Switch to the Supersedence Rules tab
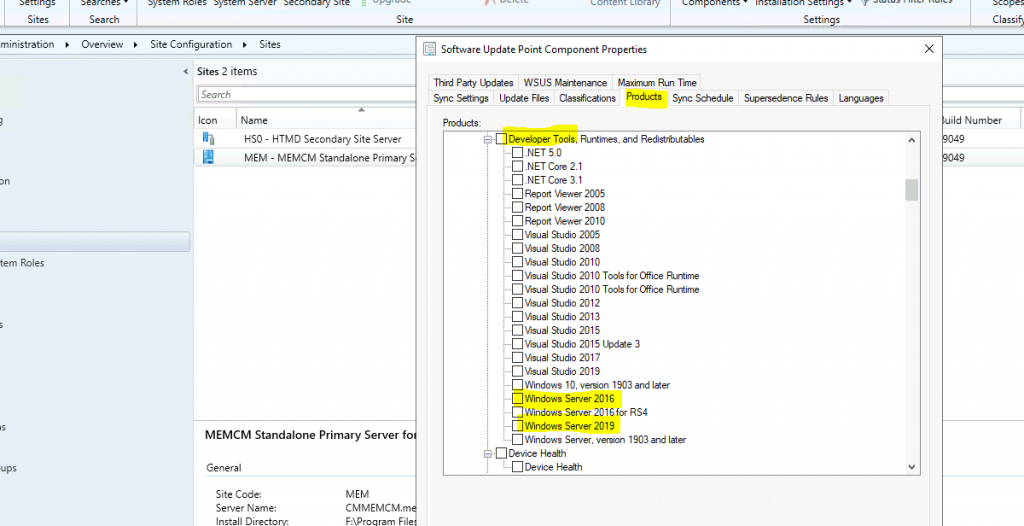The image size is (1024, 526). click(786, 98)
